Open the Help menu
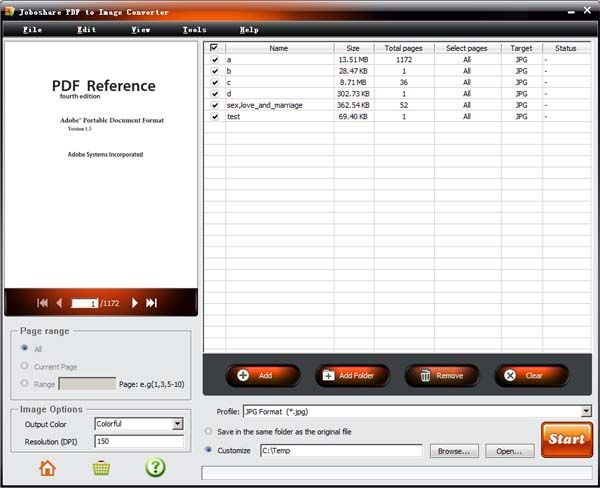 [249, 29]
